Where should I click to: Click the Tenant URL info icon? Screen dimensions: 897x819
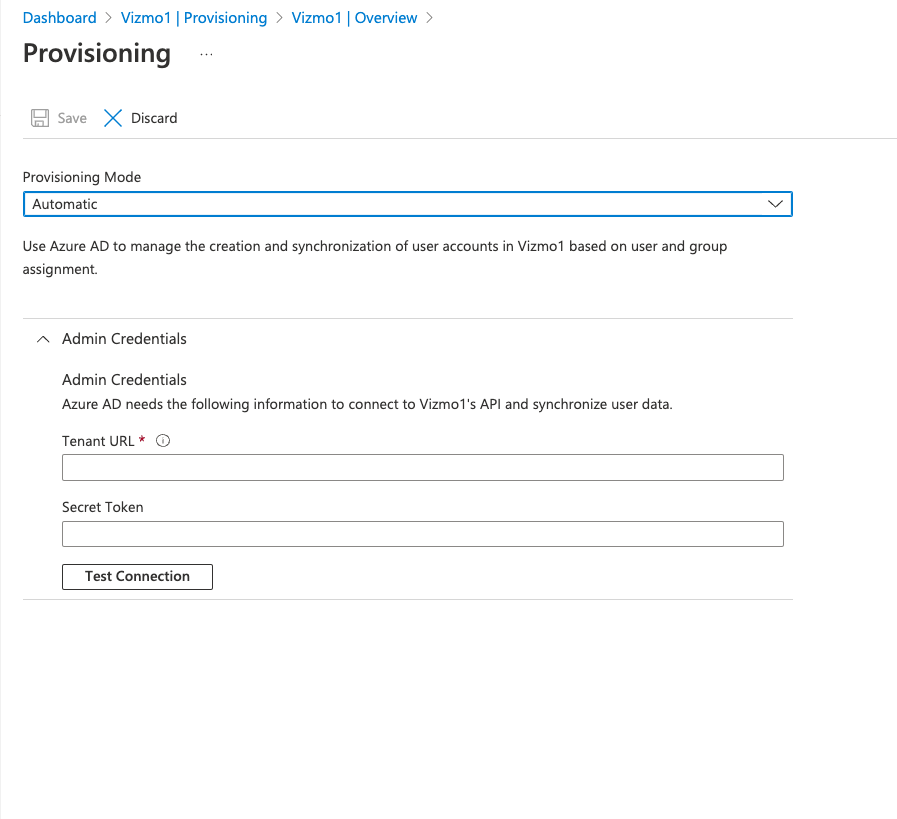point(163,441)
